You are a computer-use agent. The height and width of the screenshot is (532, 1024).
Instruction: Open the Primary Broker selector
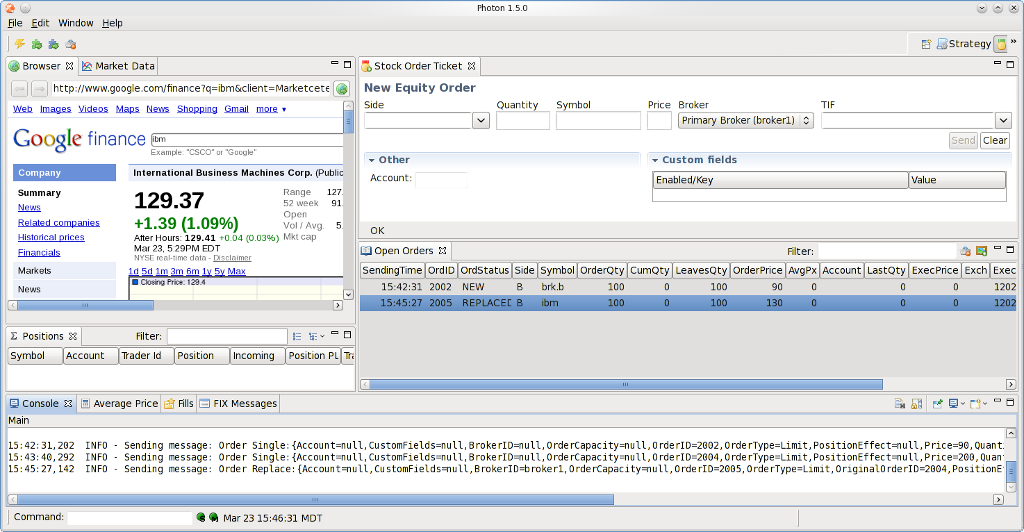pos(745,120)
